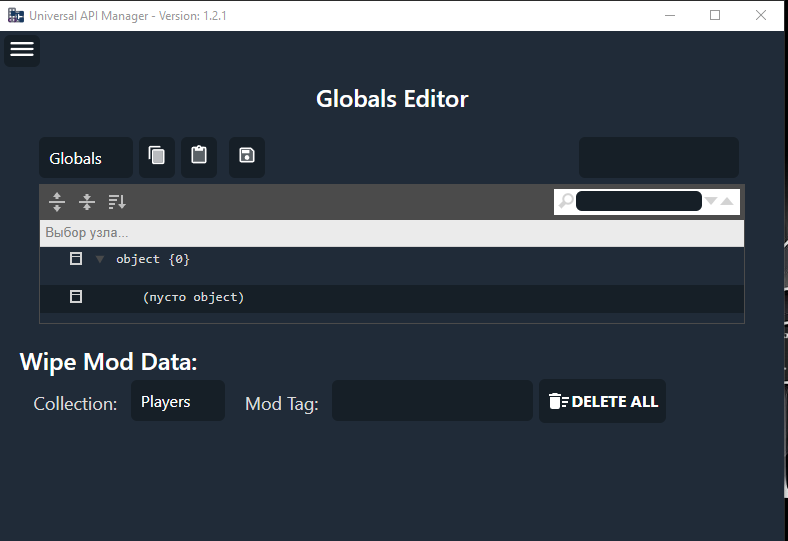
Task: Go to next search result arrow
Action: [711, 201]
